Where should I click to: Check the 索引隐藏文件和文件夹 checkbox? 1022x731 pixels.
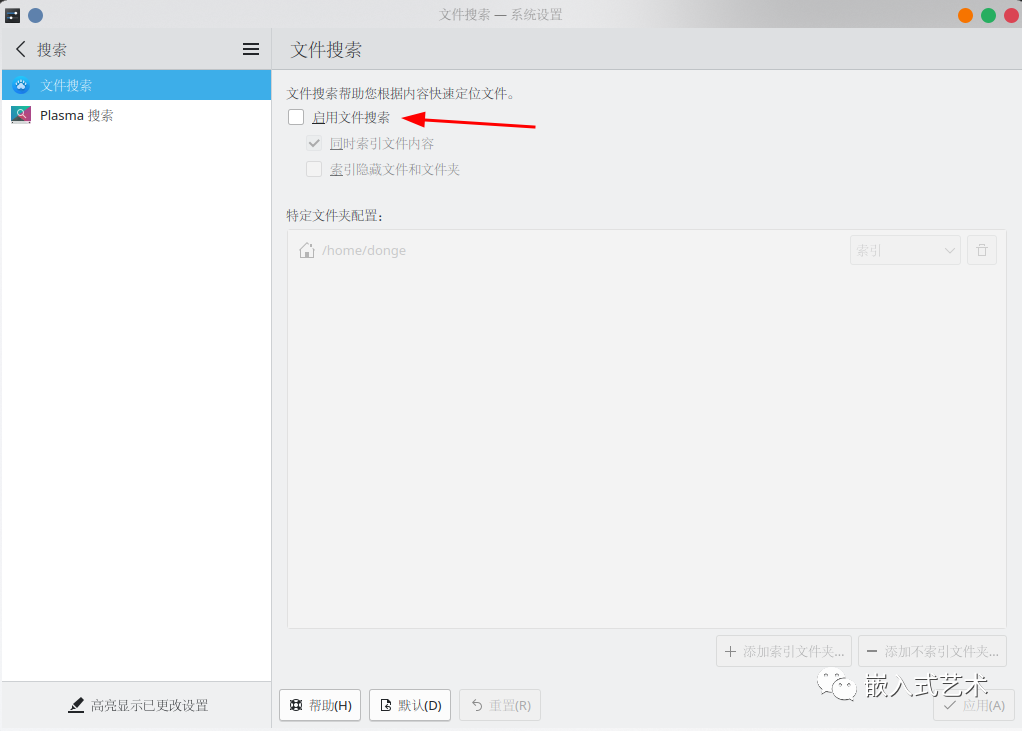pos(314,169)
